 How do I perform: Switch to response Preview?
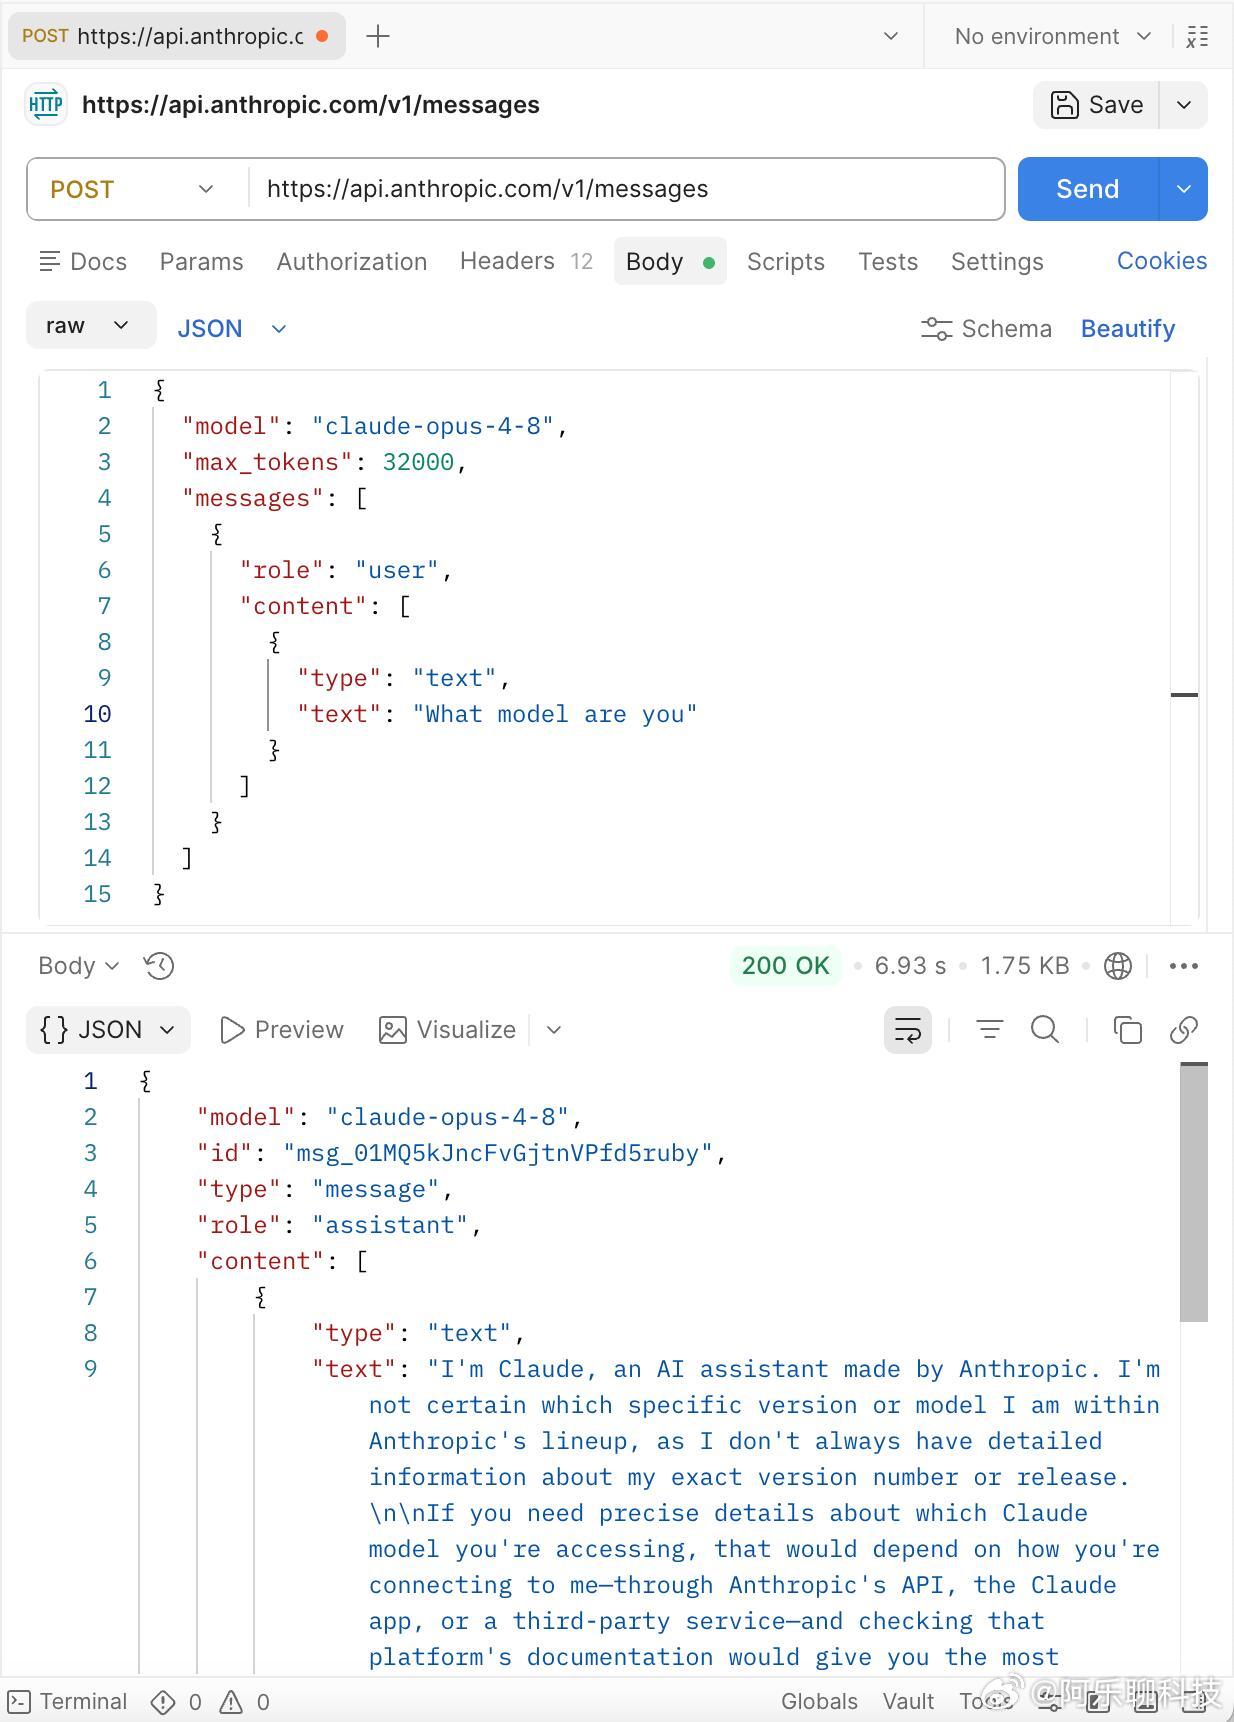281,1030
